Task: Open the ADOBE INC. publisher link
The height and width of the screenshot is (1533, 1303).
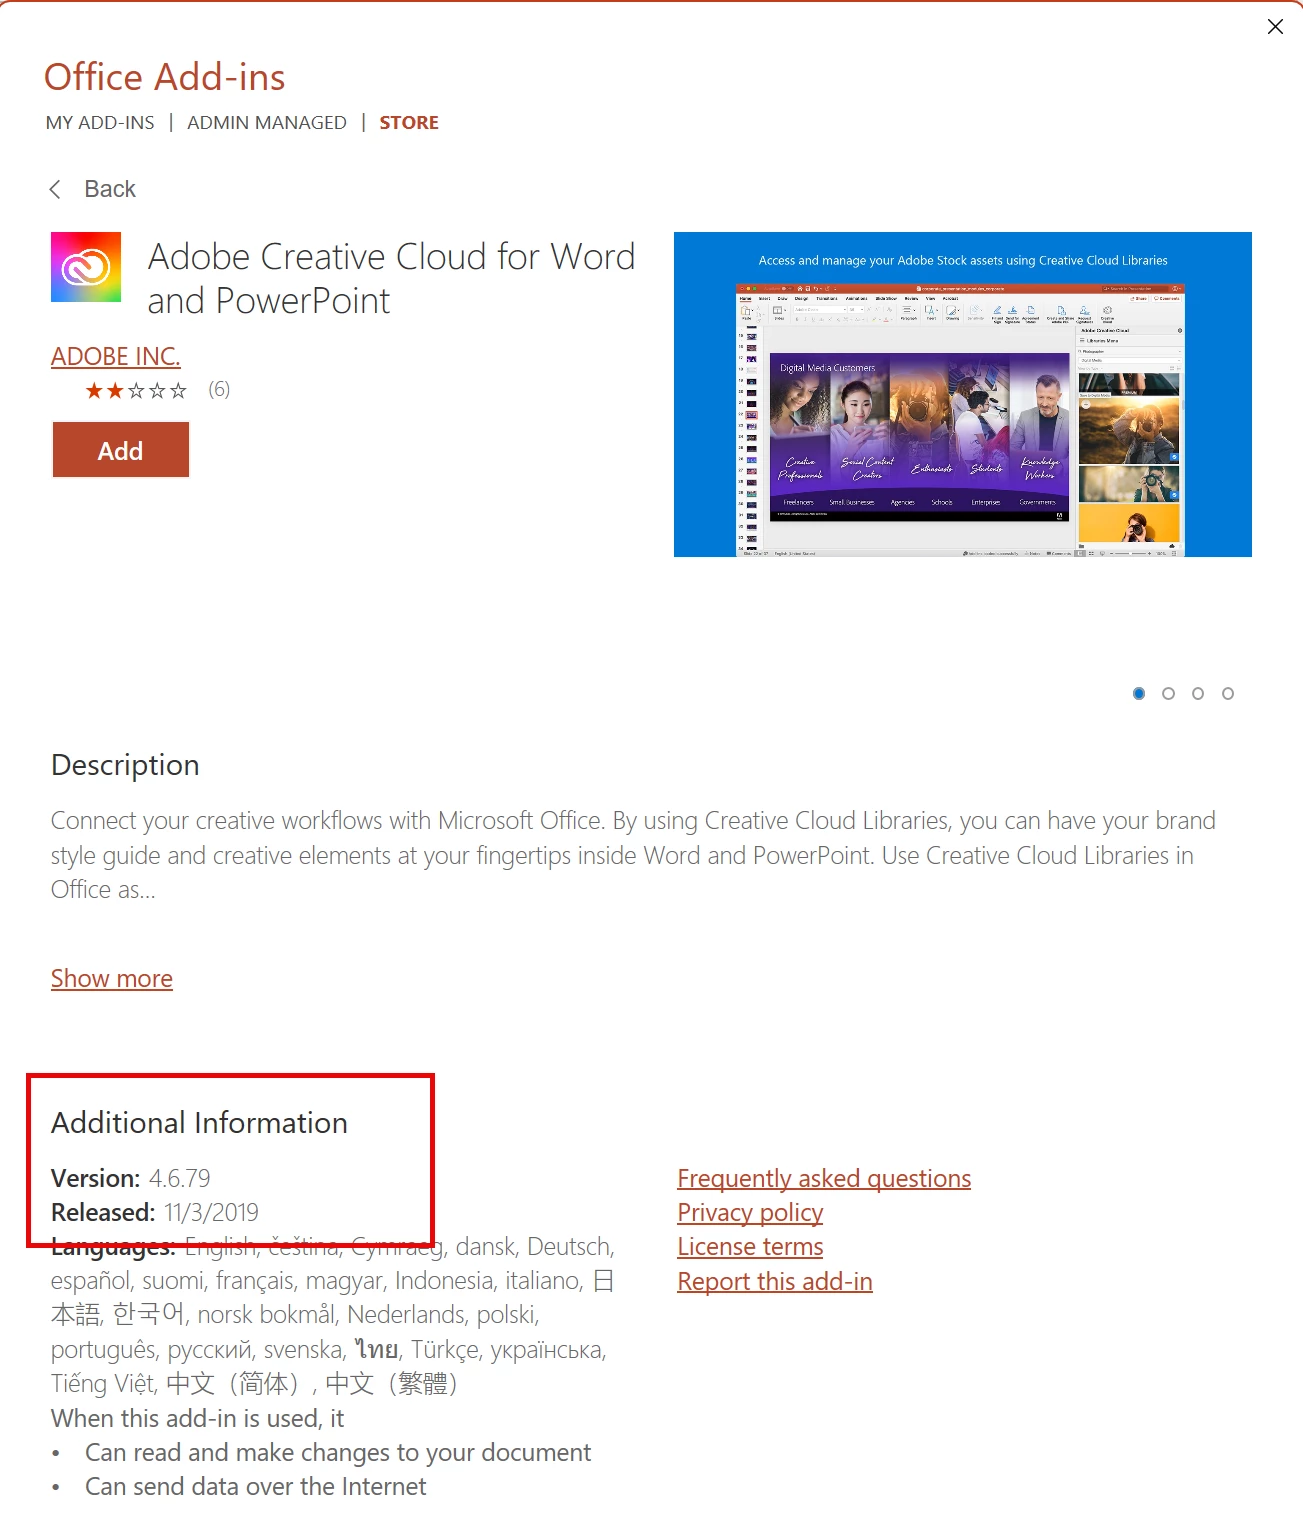Action: click(116, 356)
